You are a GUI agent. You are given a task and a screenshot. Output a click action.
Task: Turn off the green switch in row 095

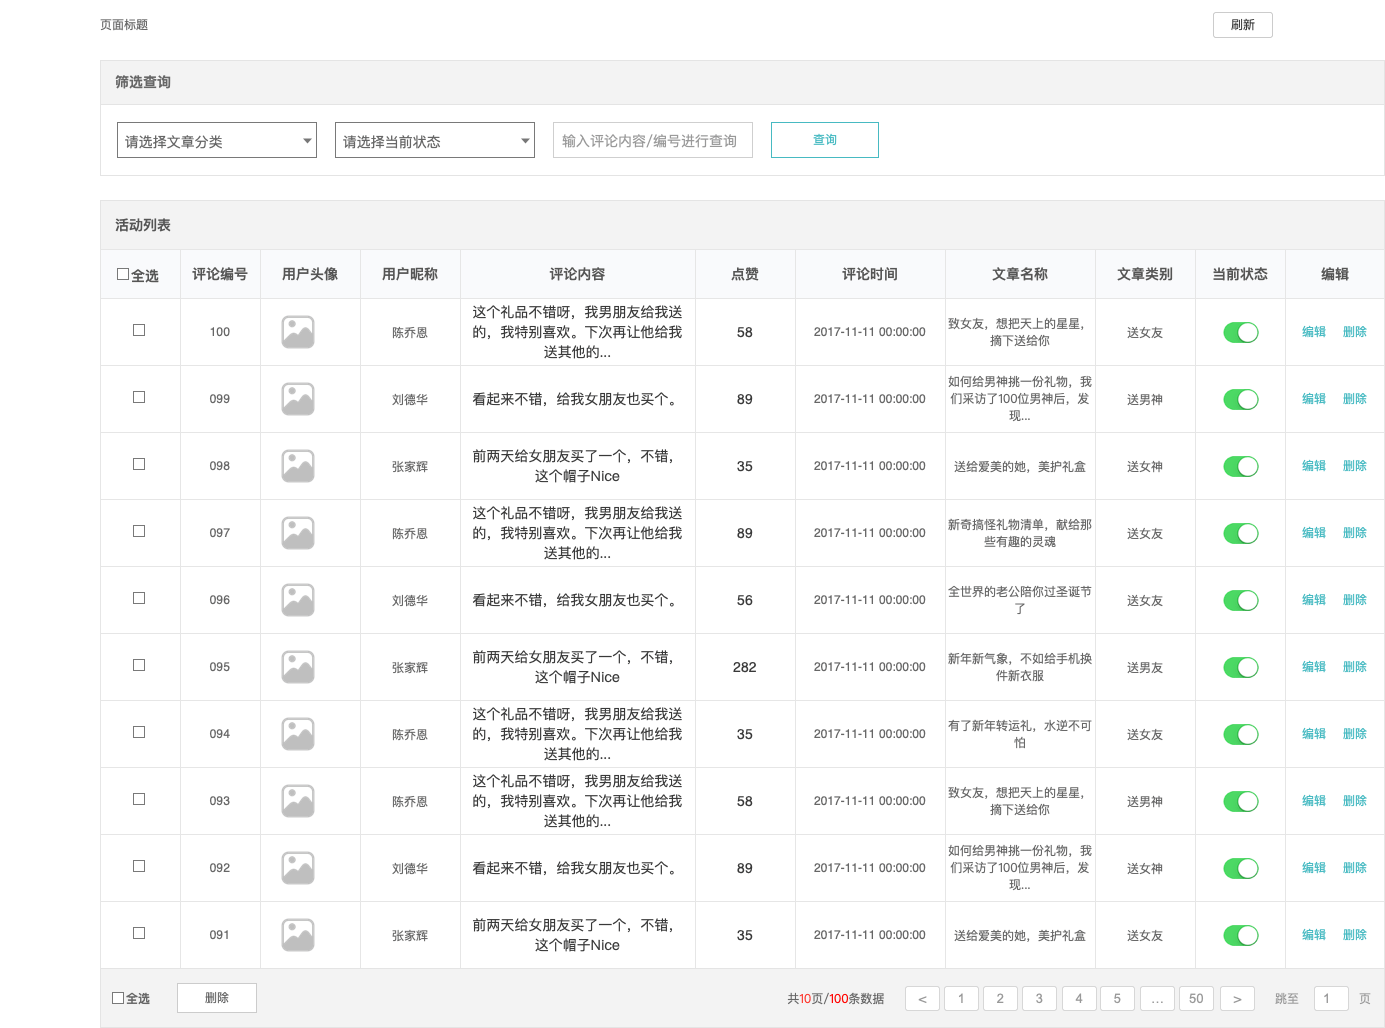(x=1240, y=666)
